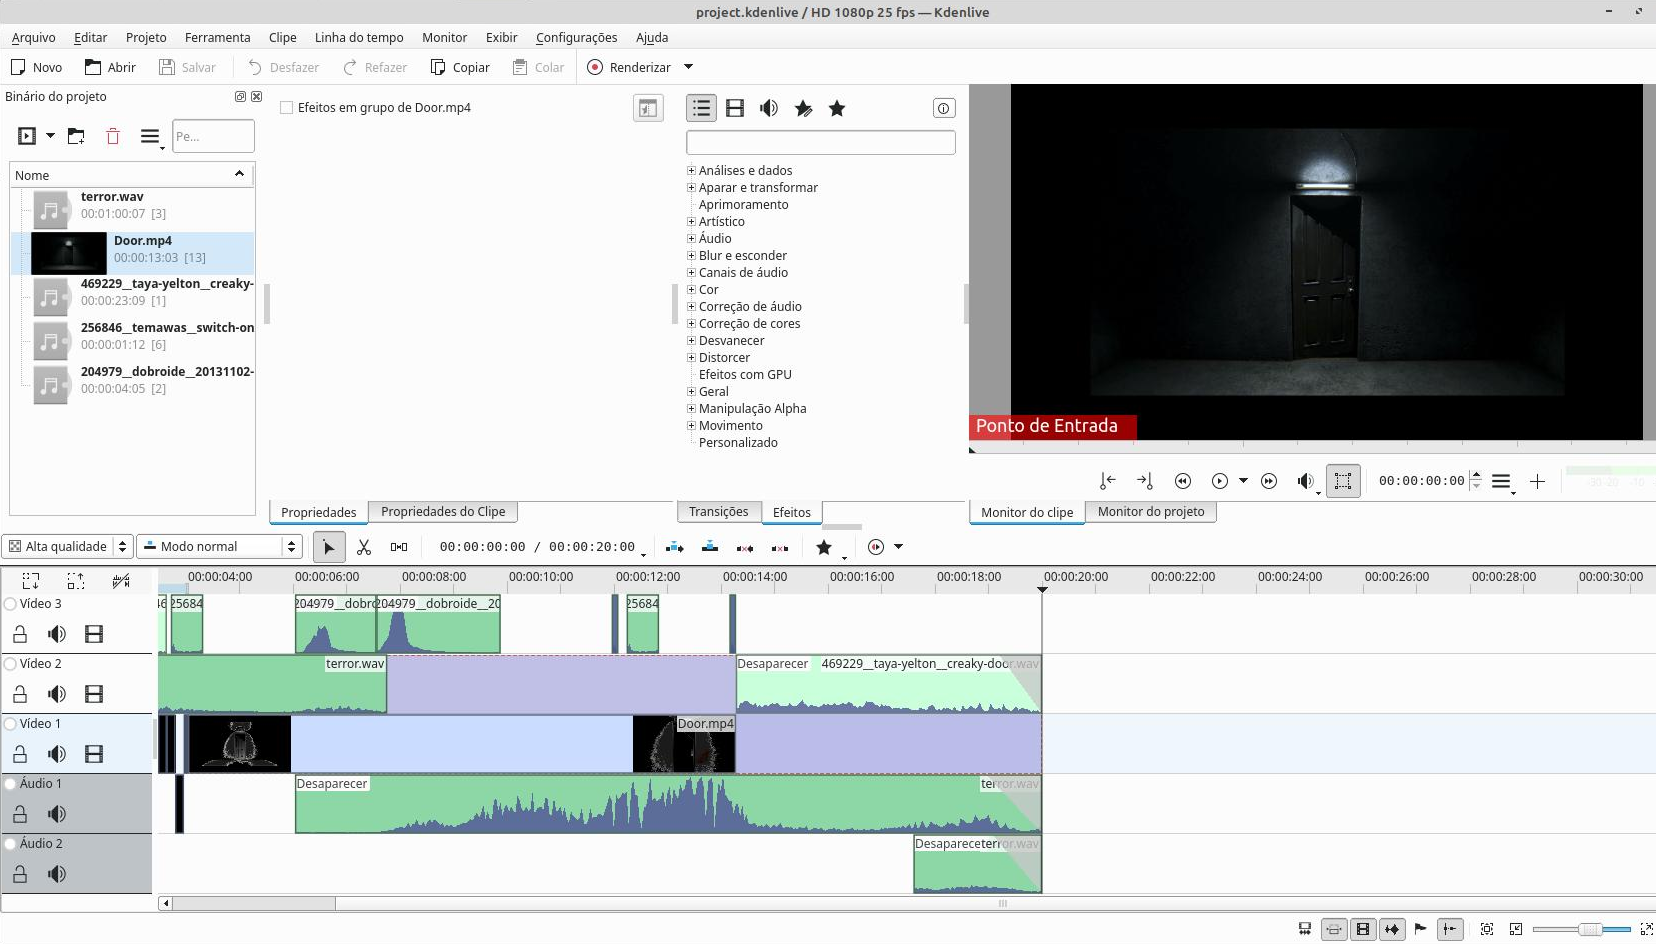Open add-clip dropdown arrow in project bin
Screen dimensions: 1656x944
click(x=50, y=136)
